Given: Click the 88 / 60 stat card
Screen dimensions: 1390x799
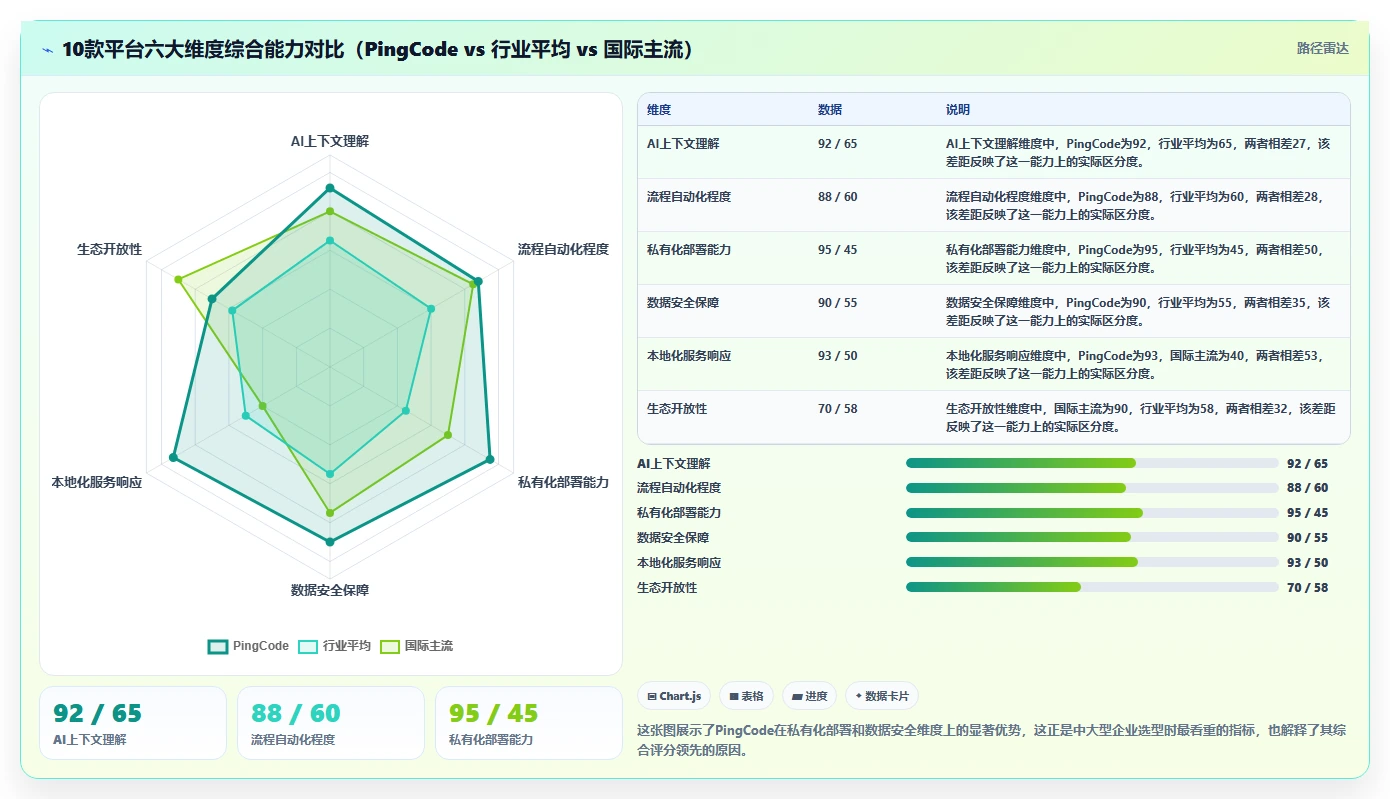Looking at the screenshot, I should tap(331, 723).
